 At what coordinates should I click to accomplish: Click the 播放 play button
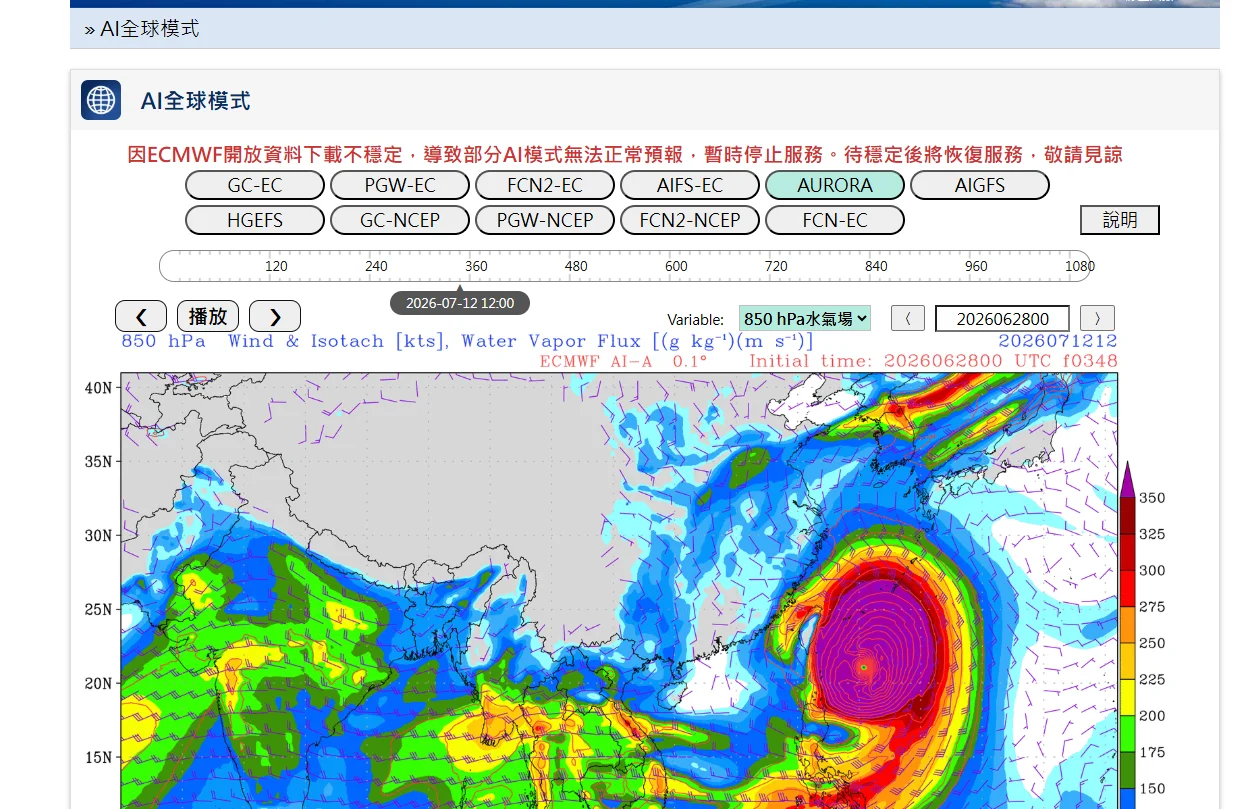tap(208, 317)
